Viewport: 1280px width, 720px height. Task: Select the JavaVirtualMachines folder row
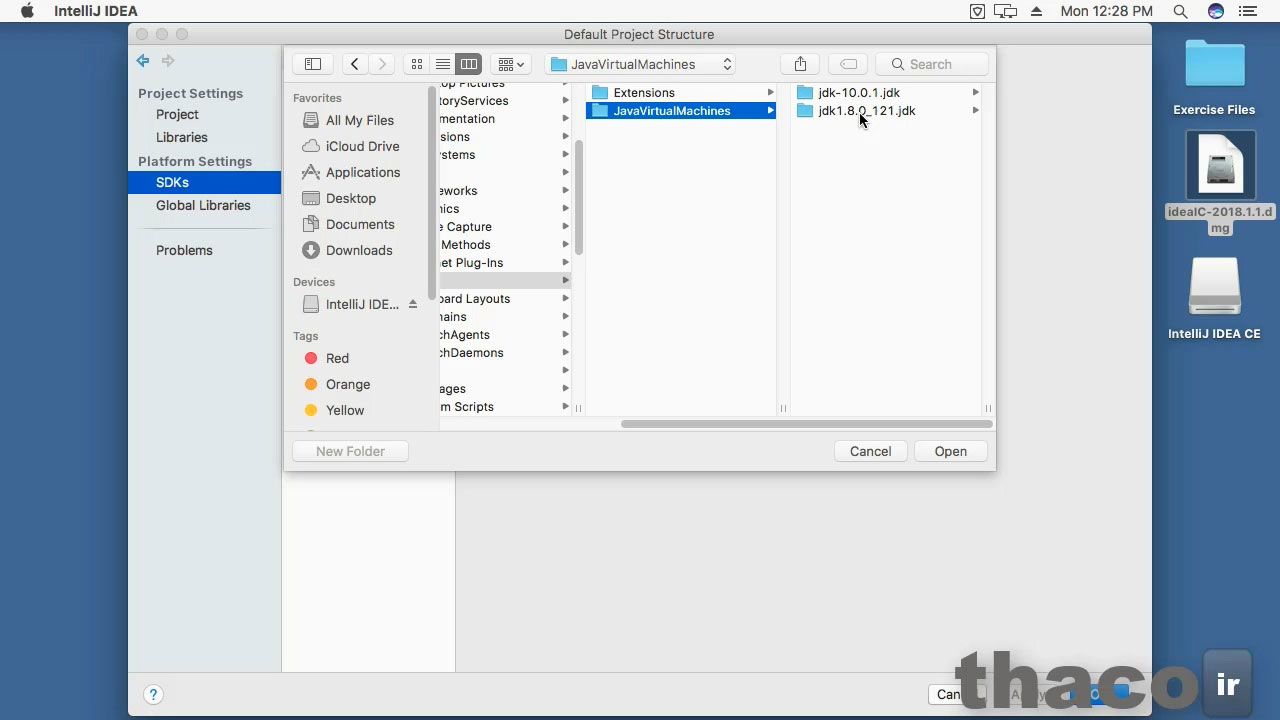pyautogui.click(x=681, y=111)
